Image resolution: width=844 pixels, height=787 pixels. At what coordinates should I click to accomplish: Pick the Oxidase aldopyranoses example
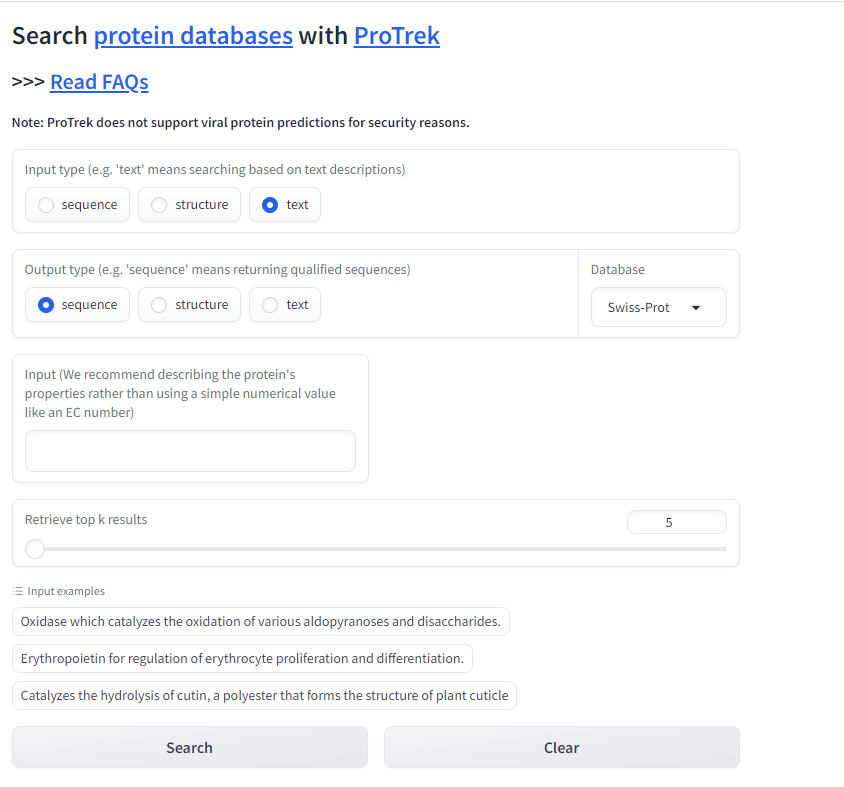(x=260, y=621)
